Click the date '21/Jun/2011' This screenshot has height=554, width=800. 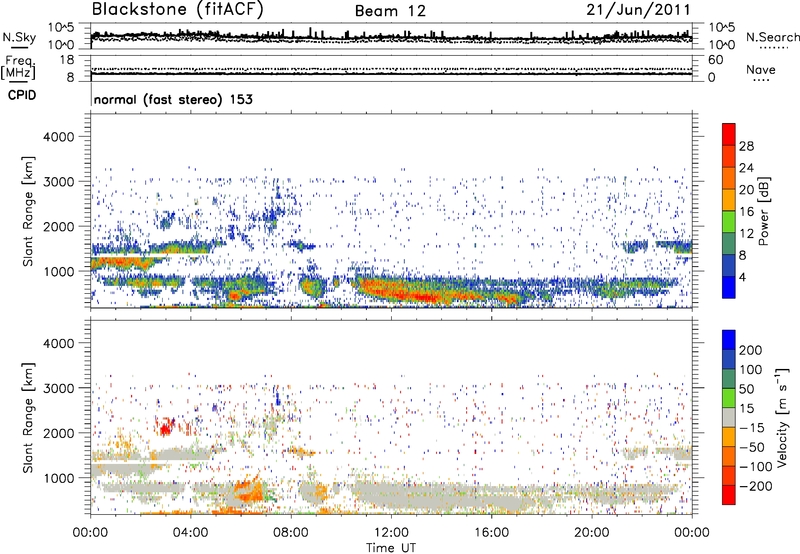638,10
